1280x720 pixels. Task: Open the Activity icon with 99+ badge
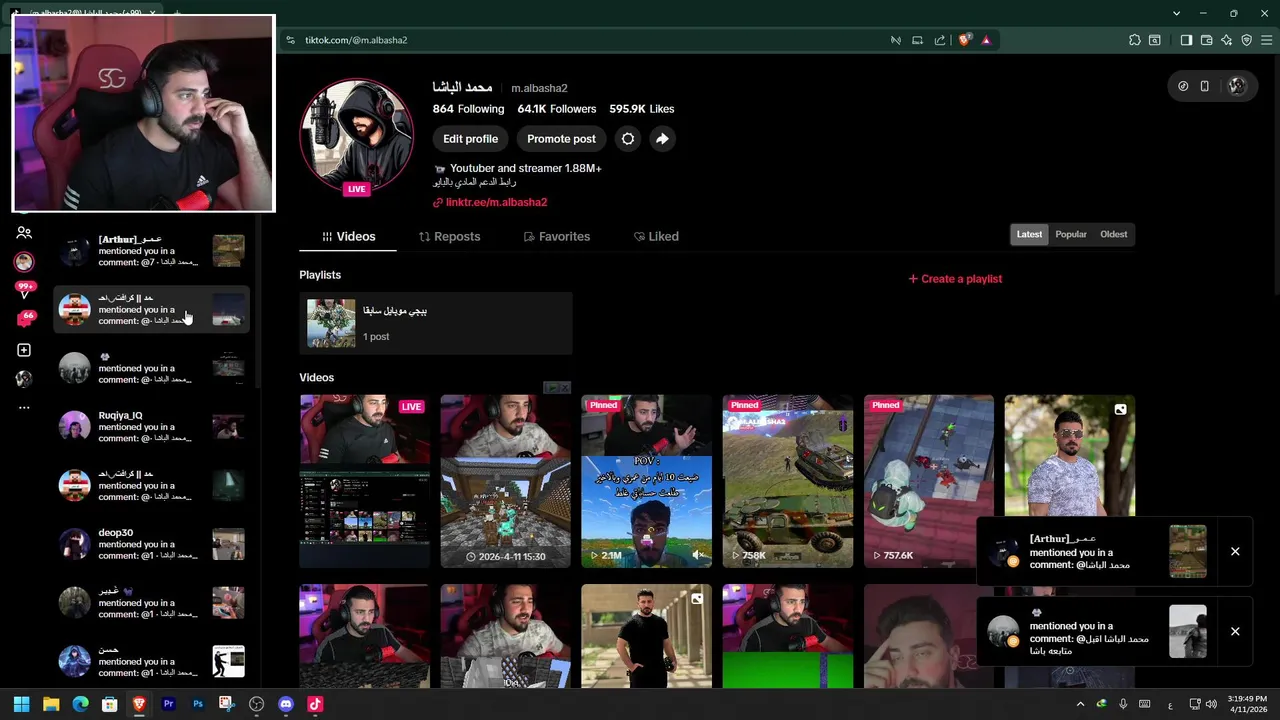click(24, 291)
